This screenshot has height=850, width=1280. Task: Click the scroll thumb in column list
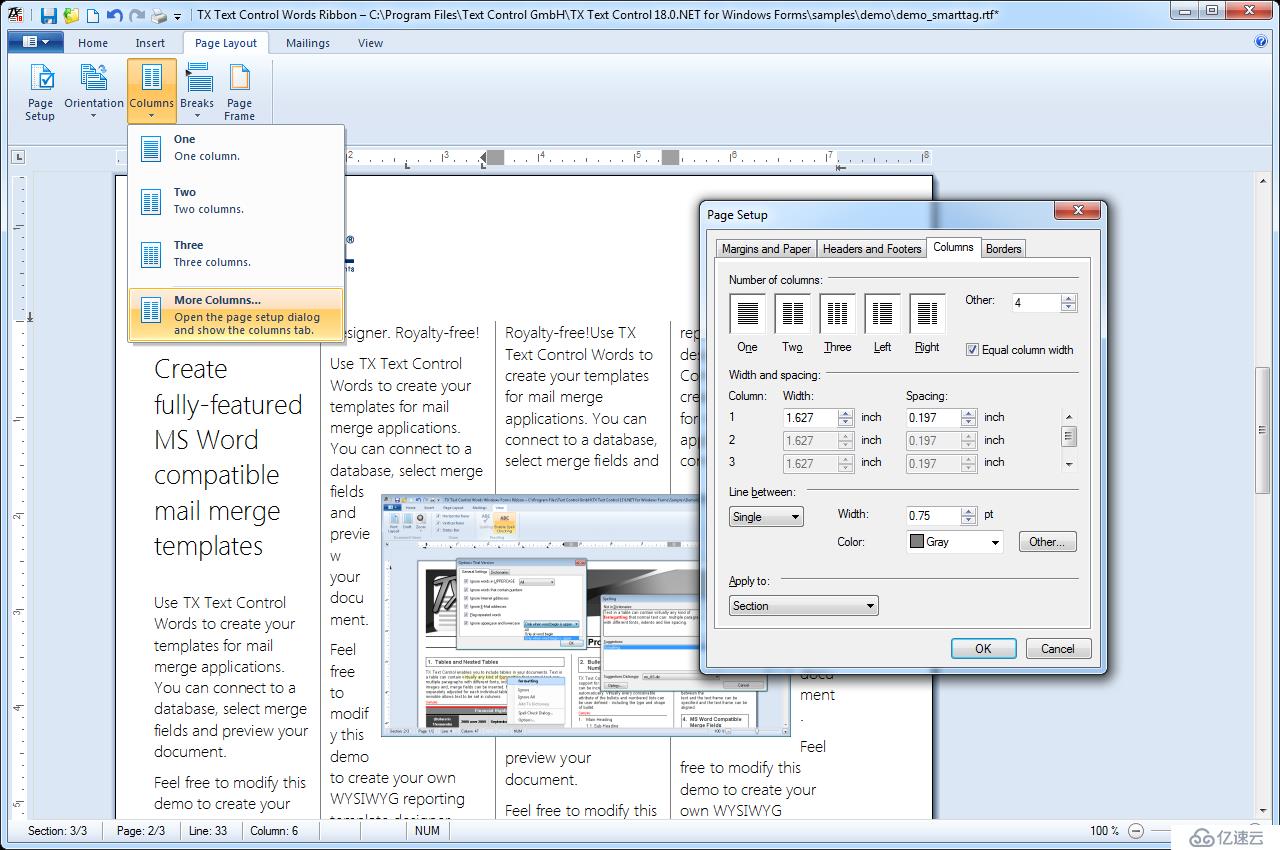point(1069,437)
